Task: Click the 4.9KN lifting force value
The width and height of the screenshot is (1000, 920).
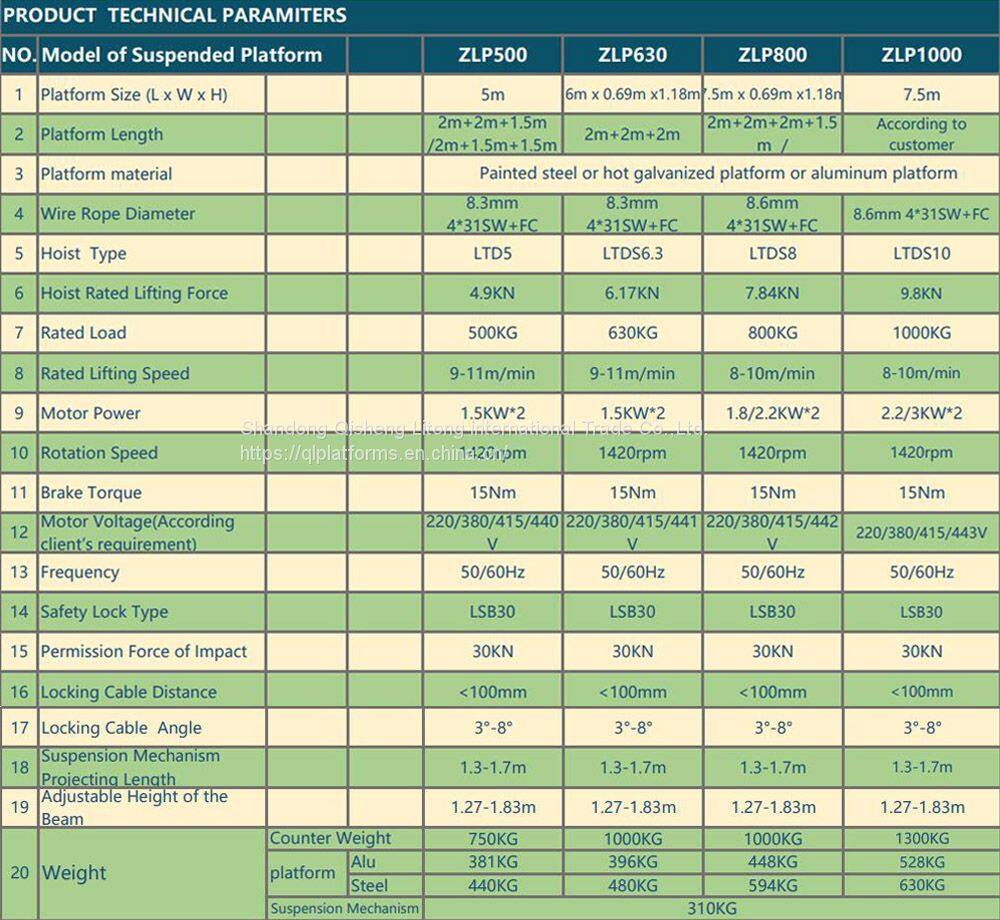Action: click(x=491, y=294)
